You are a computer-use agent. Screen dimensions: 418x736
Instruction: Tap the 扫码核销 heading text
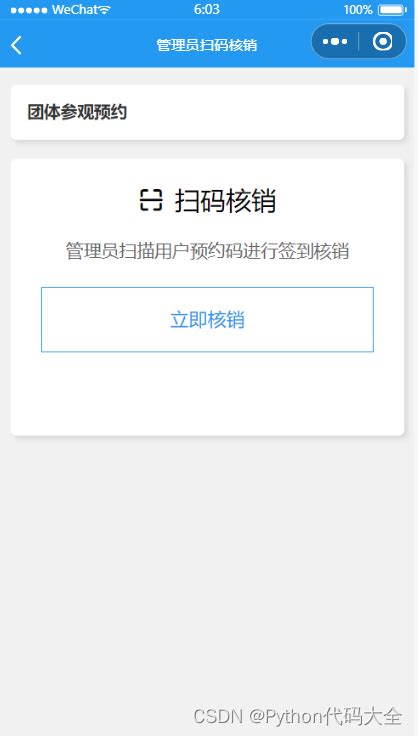click(225, 201)
